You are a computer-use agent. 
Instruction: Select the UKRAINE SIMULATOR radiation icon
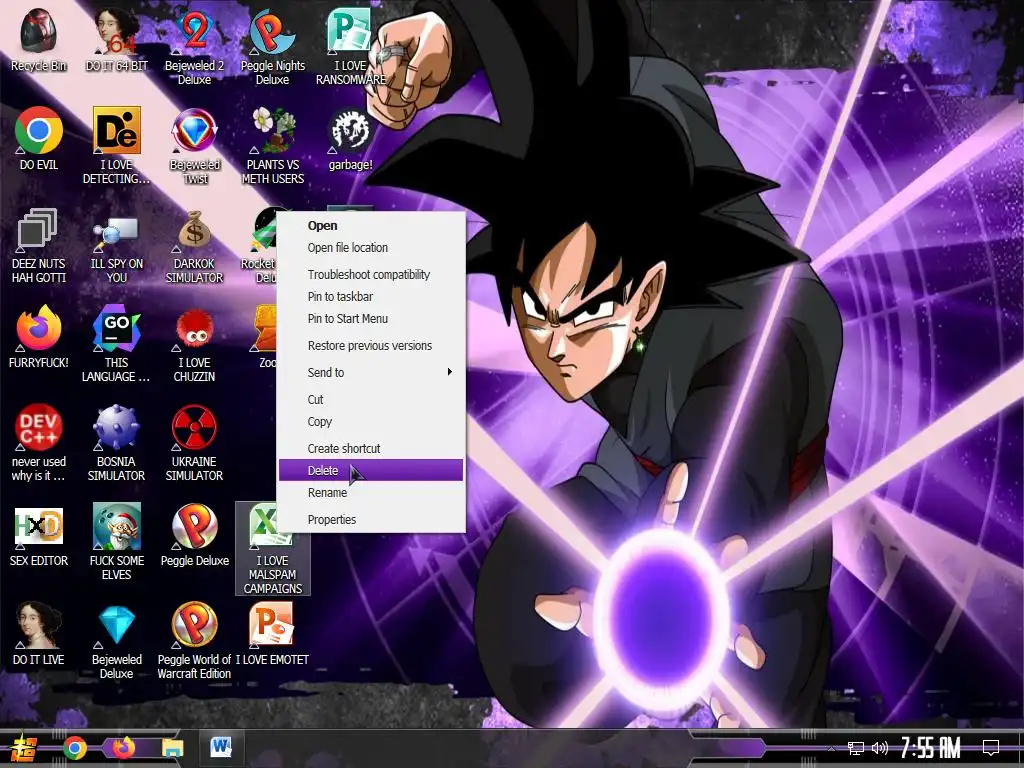(194, 442)
